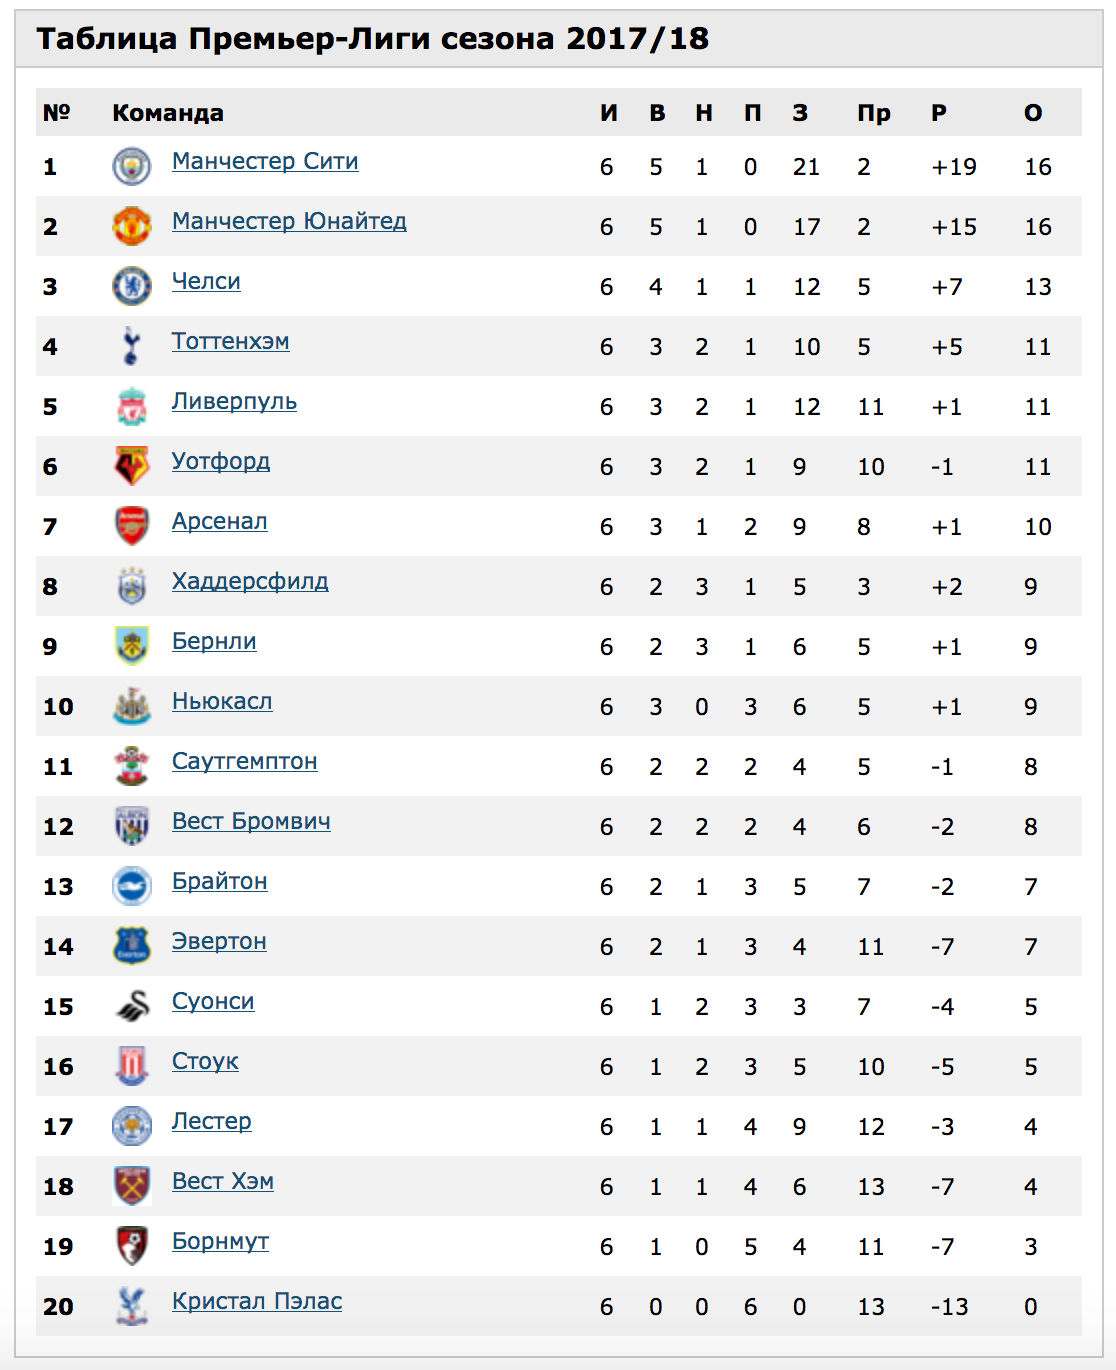Click the Crystal Palace eagle crest
The width and height of the screenshot is (1116, 1370).
[x=131, y=1306]
